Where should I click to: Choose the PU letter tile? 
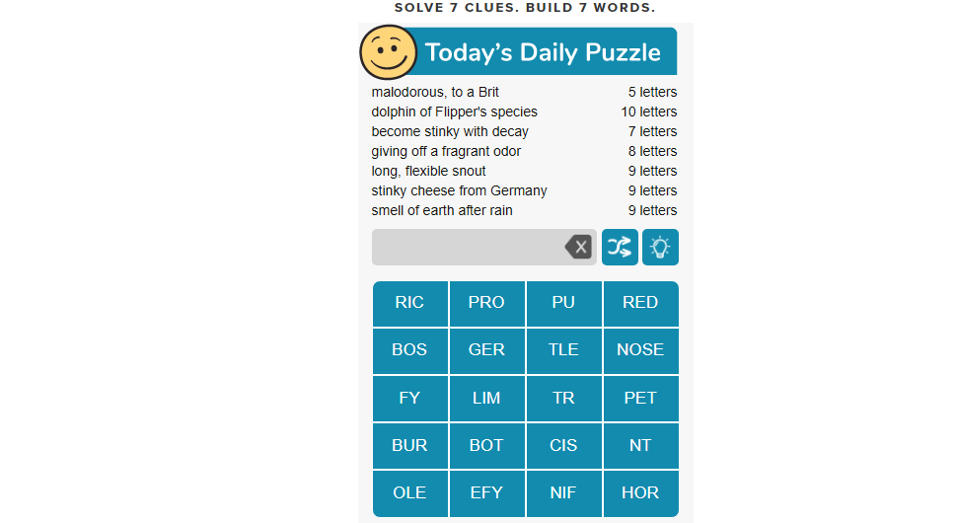tap(563, 304)
